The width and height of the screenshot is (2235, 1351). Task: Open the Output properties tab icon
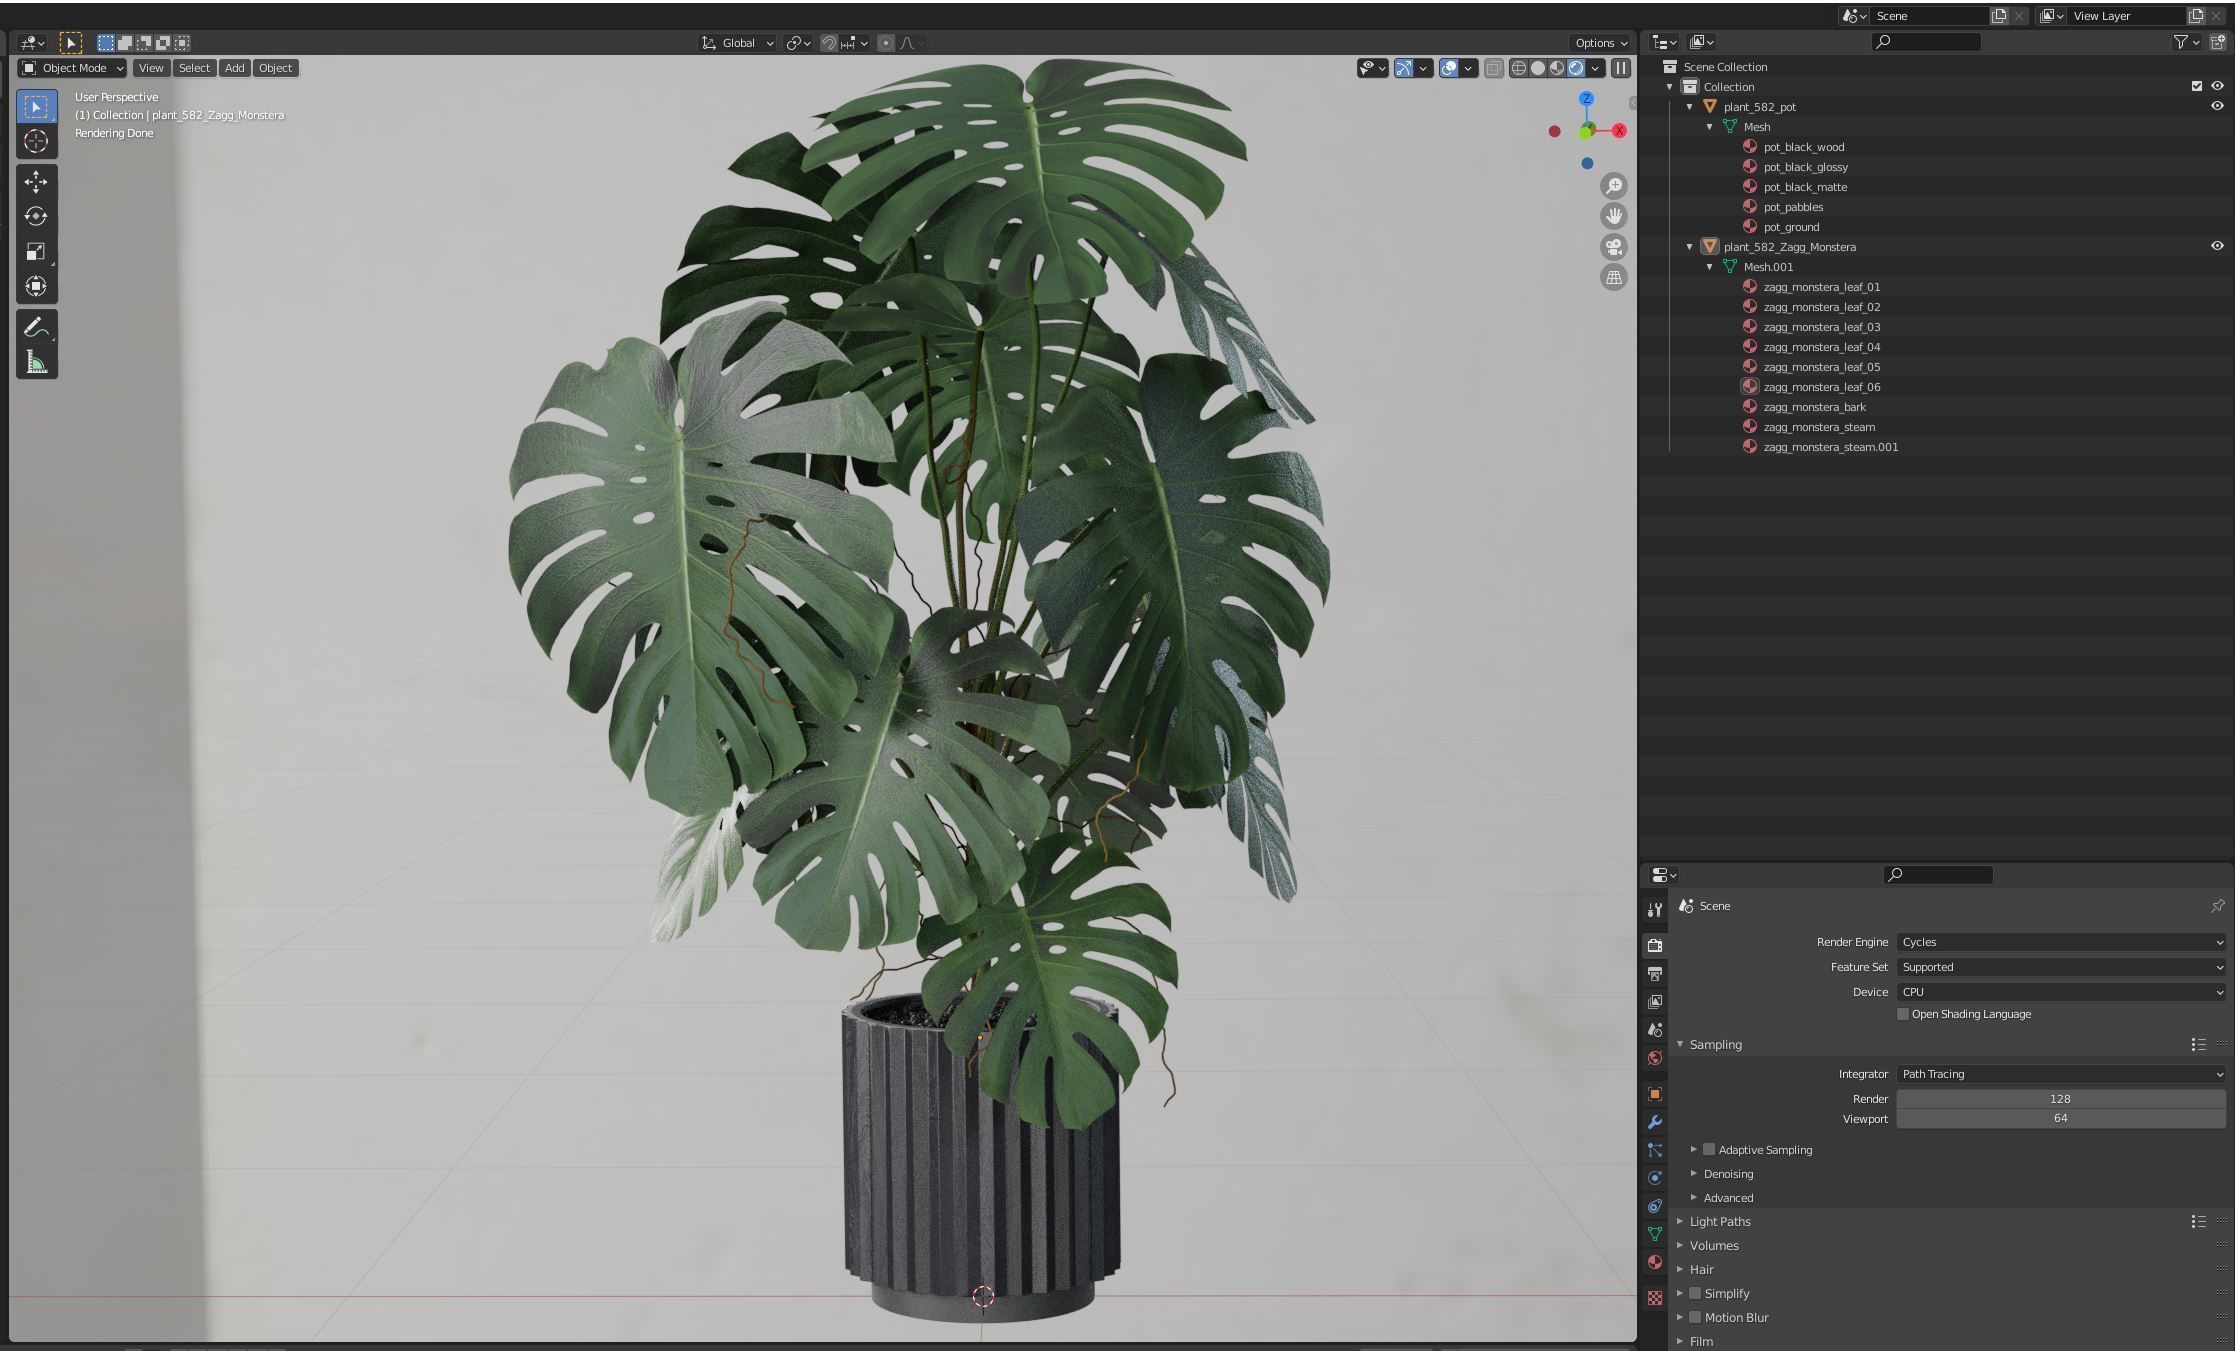[1655, 973]
